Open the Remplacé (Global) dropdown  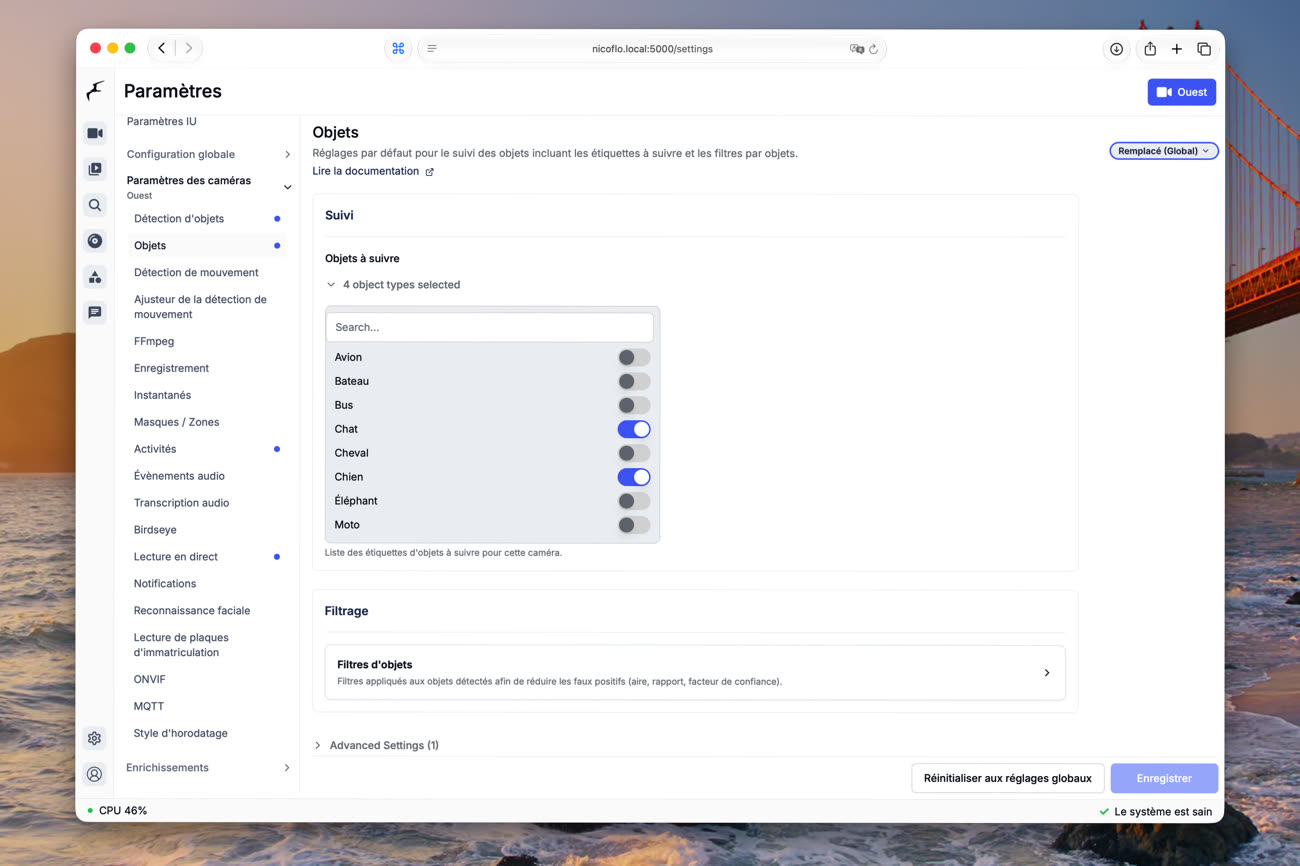[1164, 151]
